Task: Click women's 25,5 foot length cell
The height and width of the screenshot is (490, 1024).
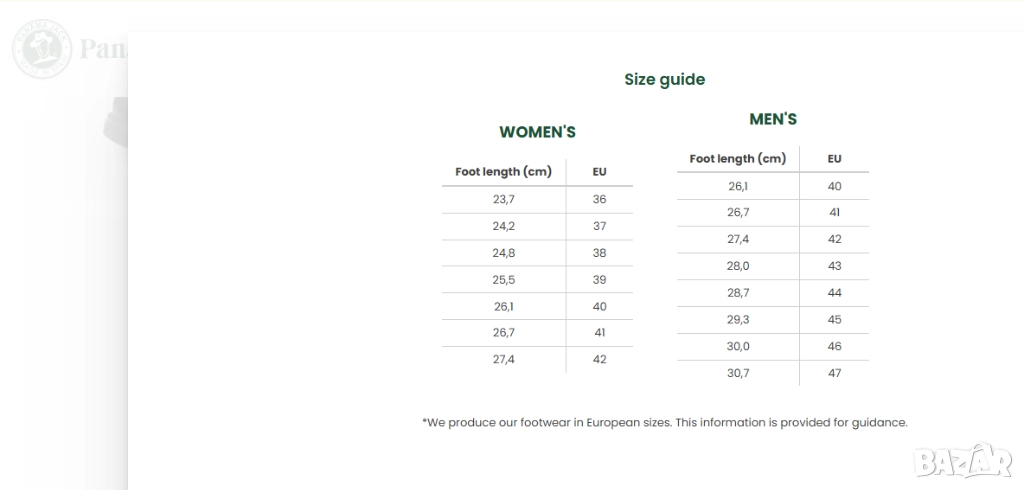Action: pyautogui.click(x=503, y=280)
